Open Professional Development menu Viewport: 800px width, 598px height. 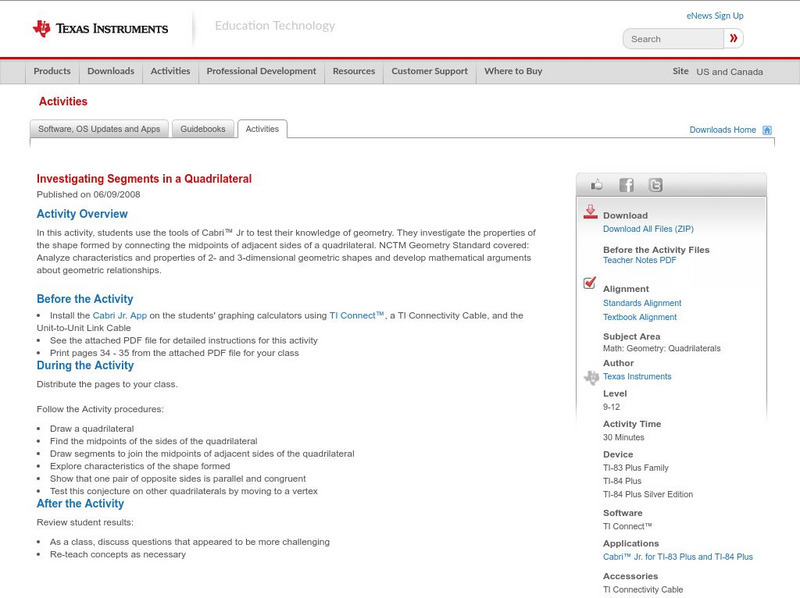pyautogui.click(x=261, y=71)
